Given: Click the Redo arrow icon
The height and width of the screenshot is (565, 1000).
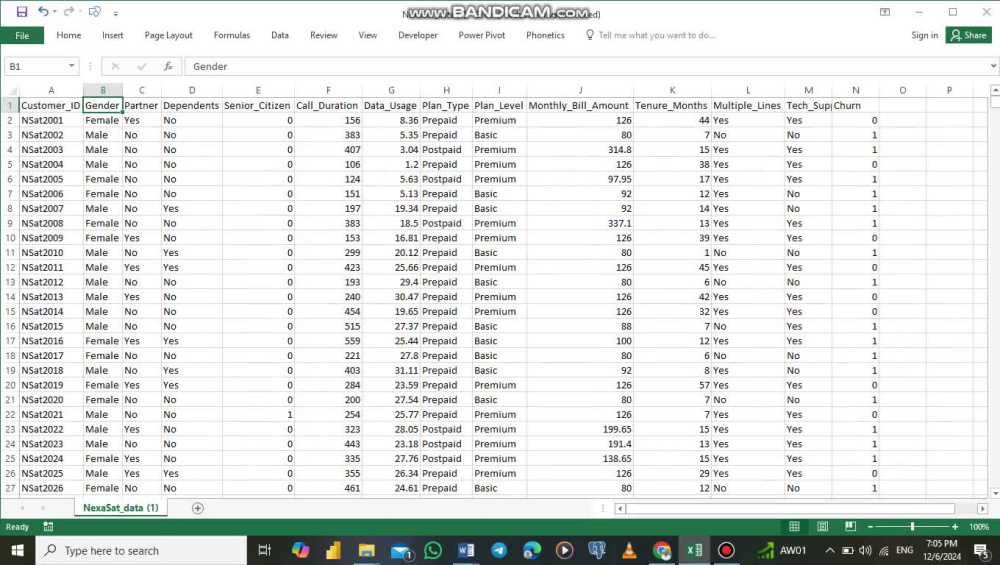Looking at the screenshot, I should coord(68,11).
